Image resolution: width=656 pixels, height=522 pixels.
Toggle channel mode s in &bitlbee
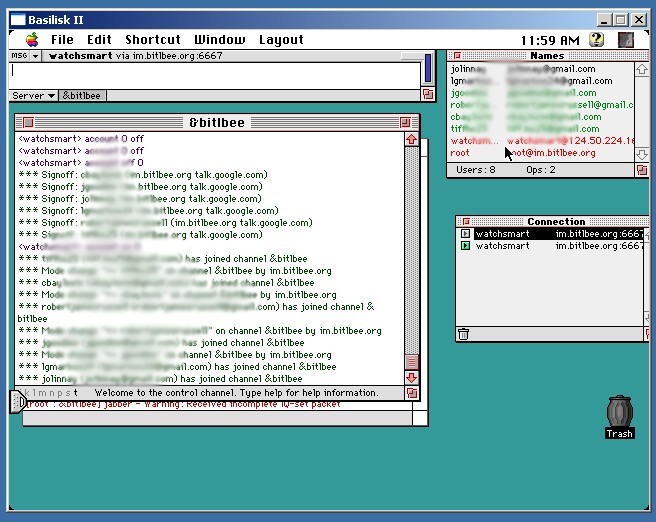pos(68,393)
